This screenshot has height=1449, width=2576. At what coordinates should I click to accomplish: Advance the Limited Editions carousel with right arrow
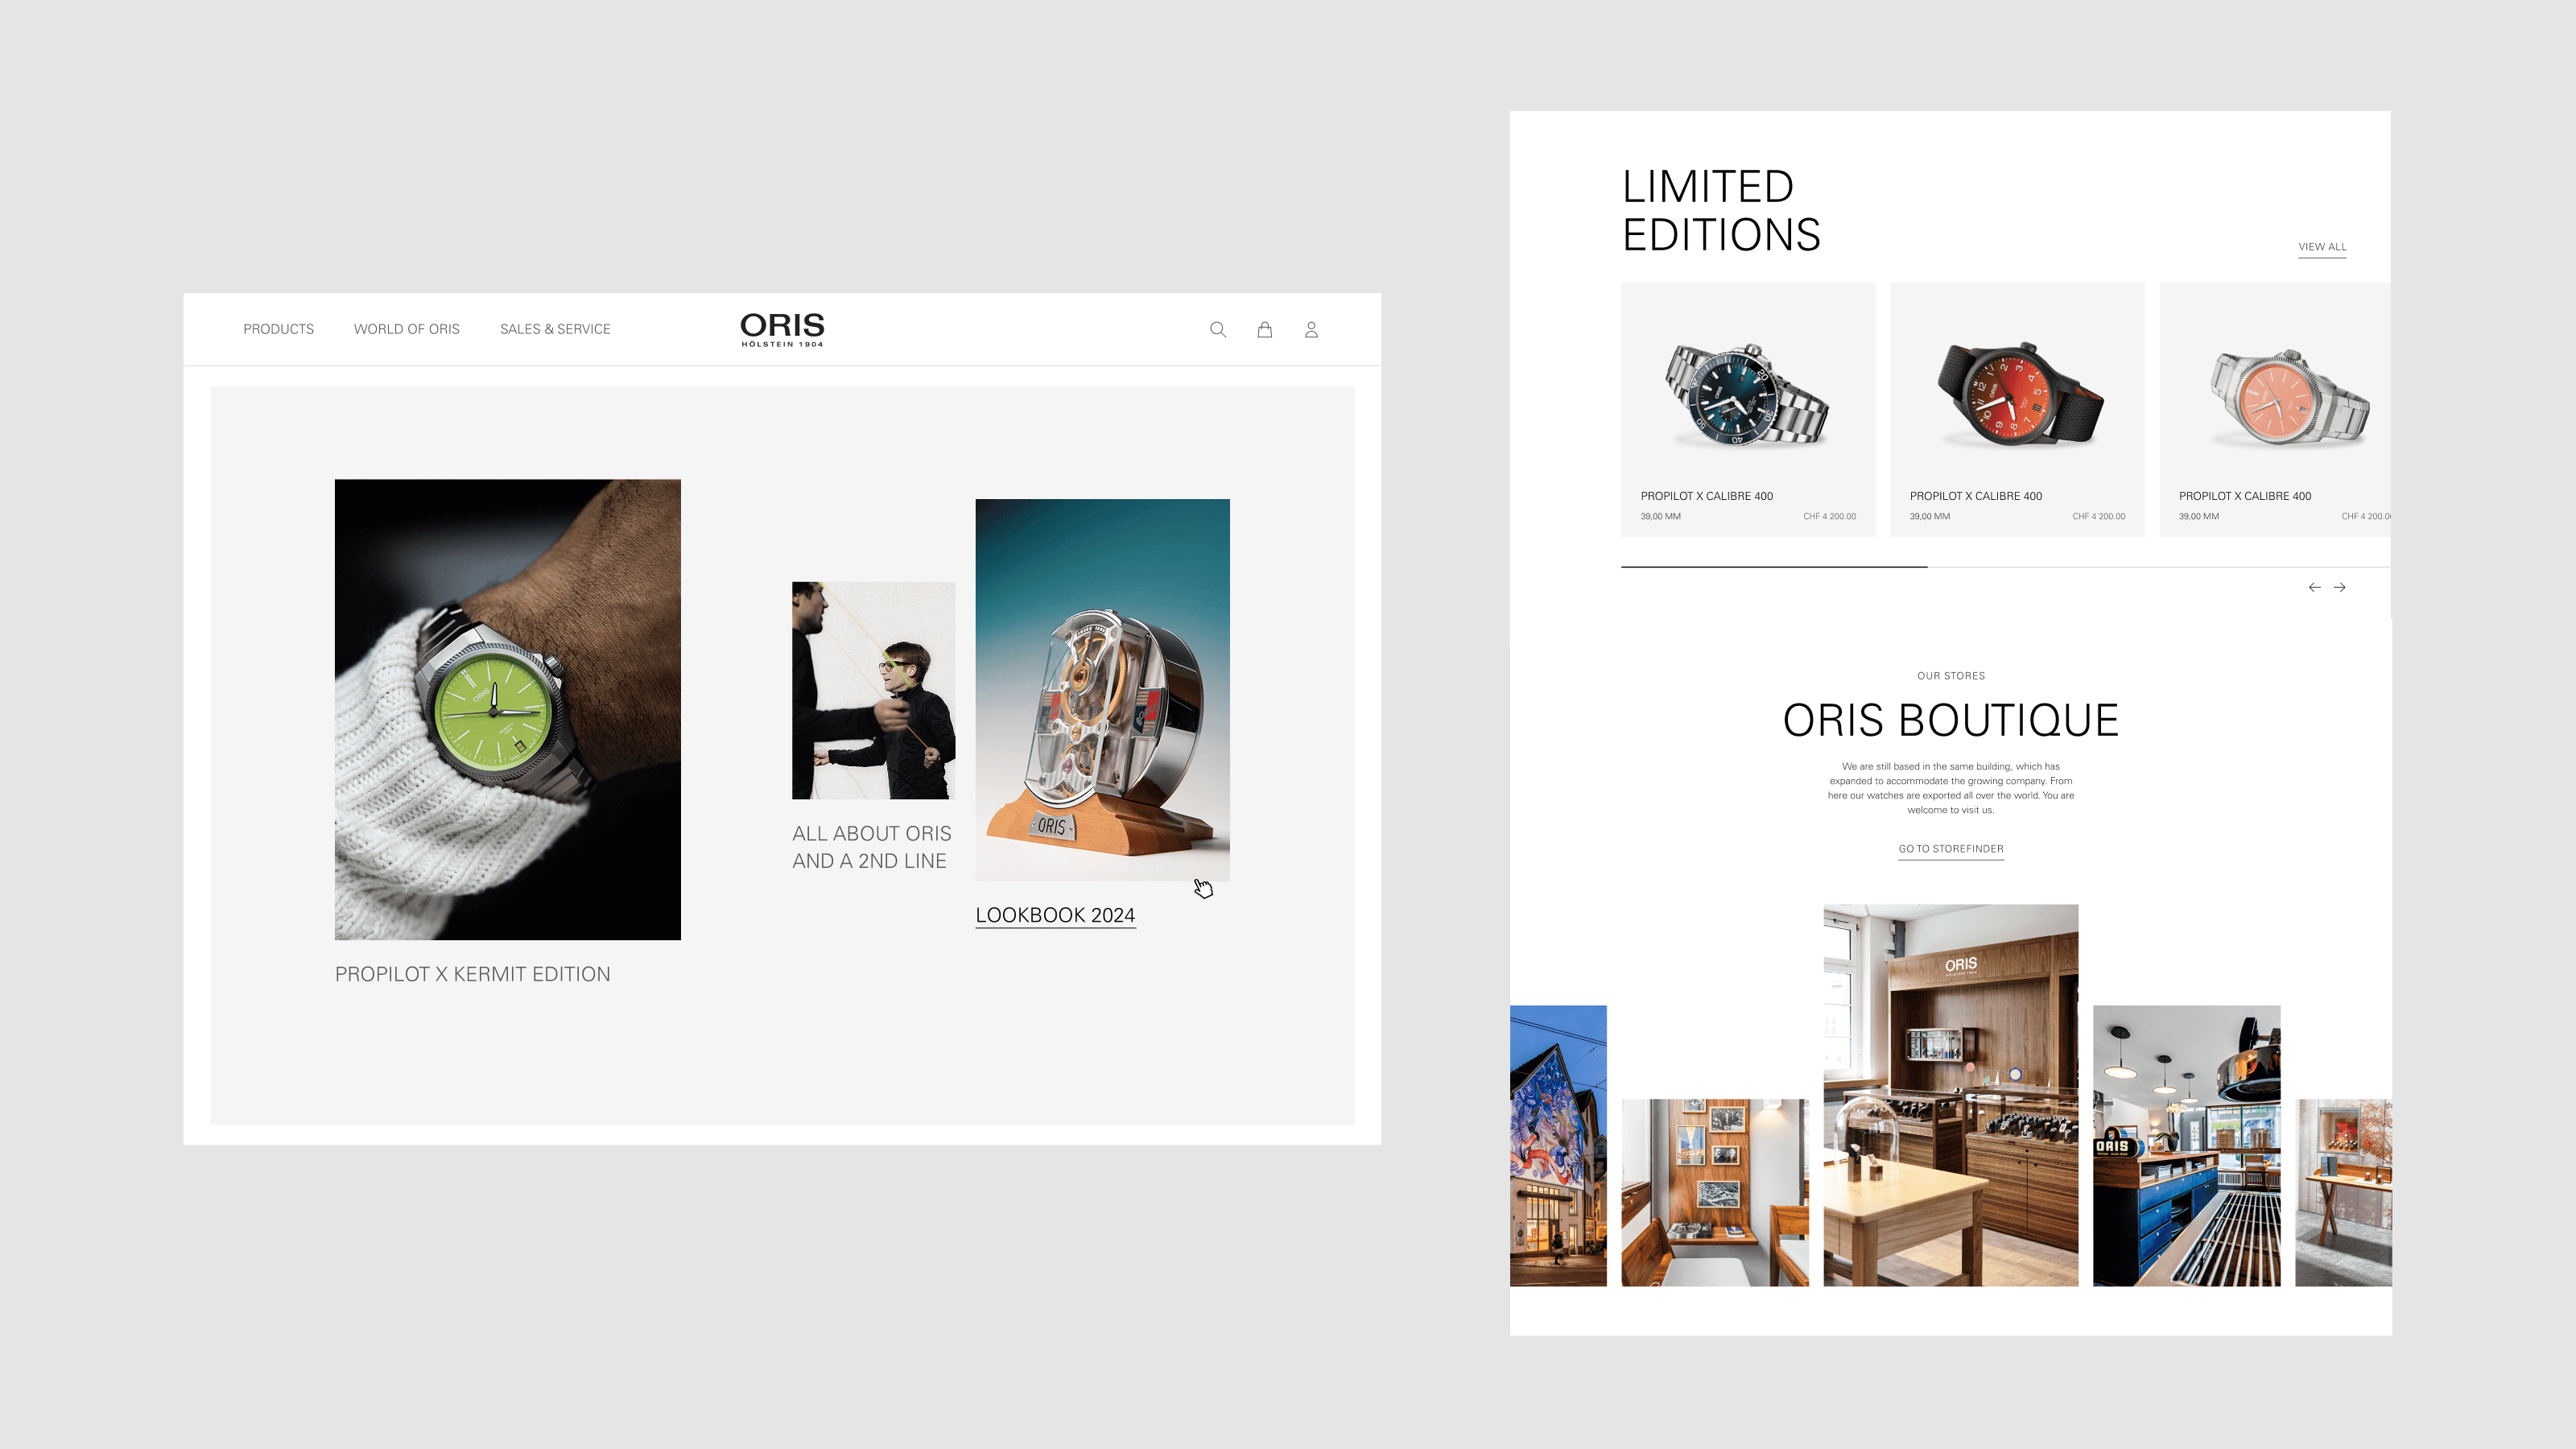pyautogui.click(x=2340, y=587)
